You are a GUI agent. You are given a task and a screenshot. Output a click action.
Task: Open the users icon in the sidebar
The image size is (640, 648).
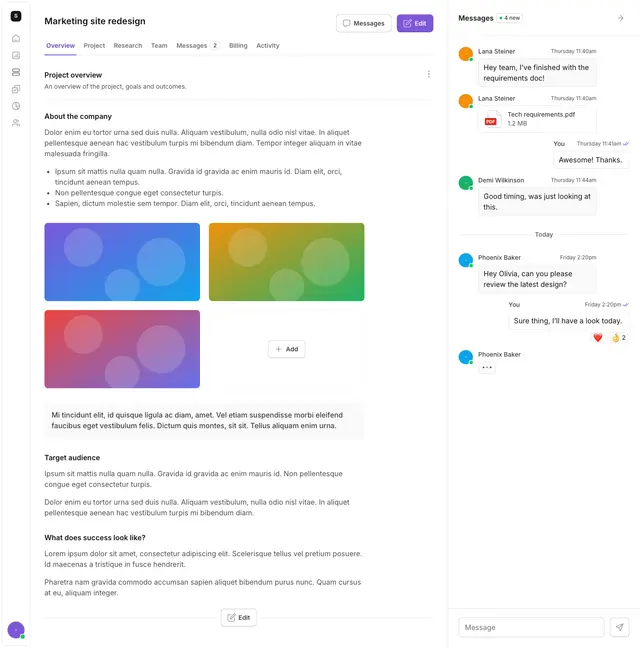click(x=16, y=123)
